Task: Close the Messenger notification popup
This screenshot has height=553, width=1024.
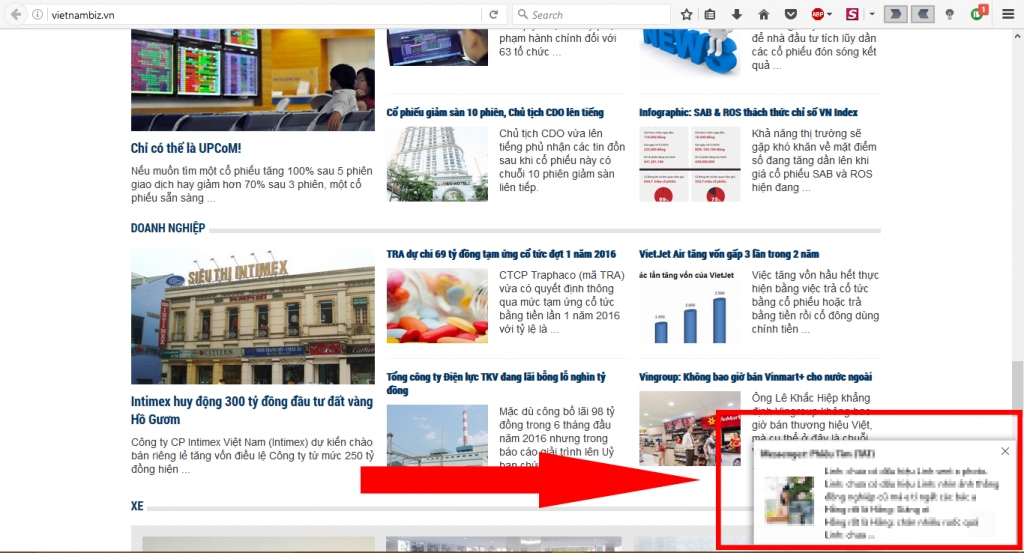Action: [1005, 451]
